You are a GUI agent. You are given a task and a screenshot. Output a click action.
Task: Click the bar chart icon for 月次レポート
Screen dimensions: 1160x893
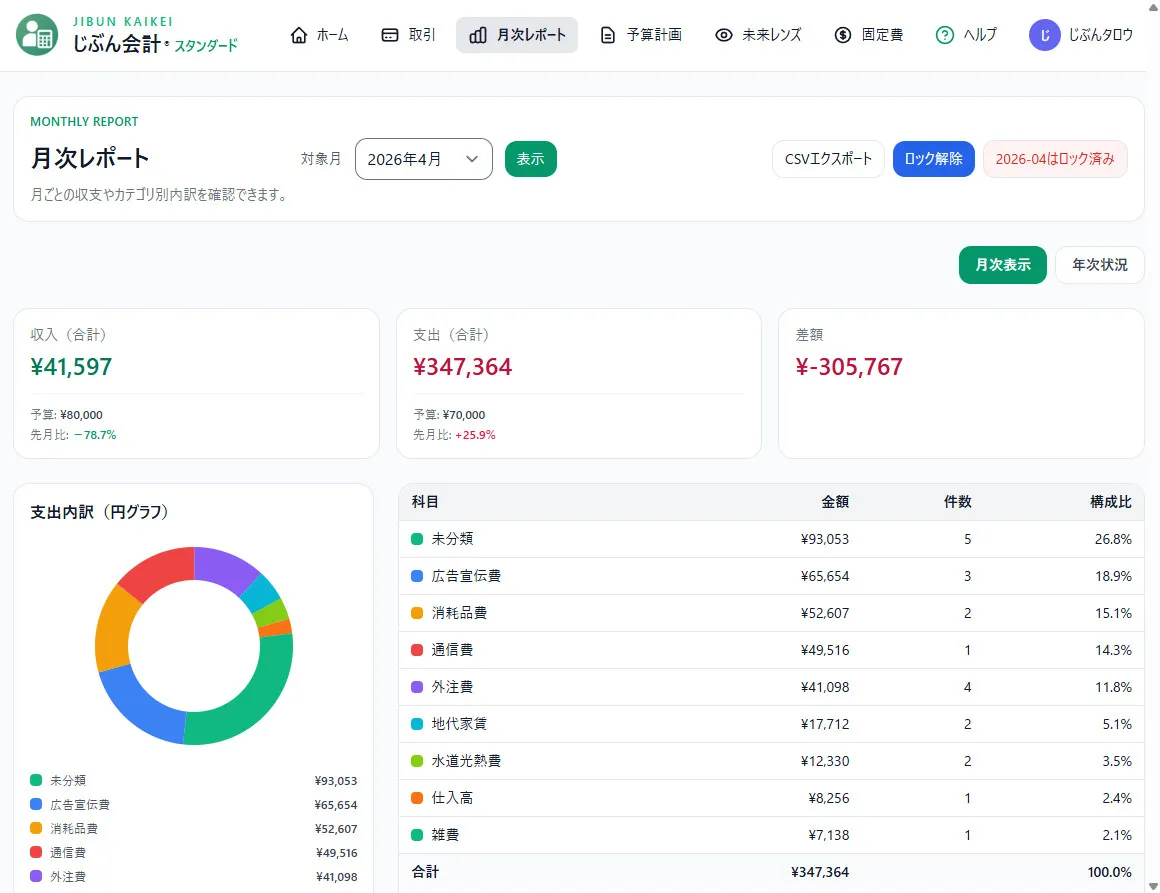click(478, 35)
